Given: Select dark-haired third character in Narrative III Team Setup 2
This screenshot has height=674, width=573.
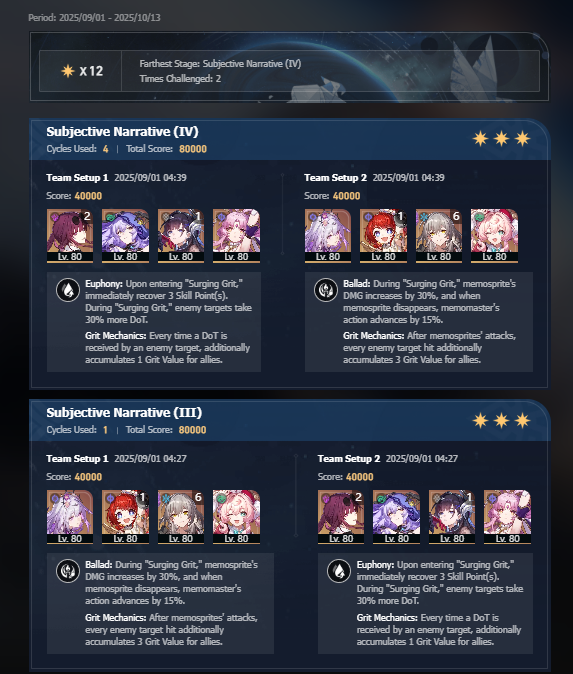Looking at the screenshot, I should [452, 517].
